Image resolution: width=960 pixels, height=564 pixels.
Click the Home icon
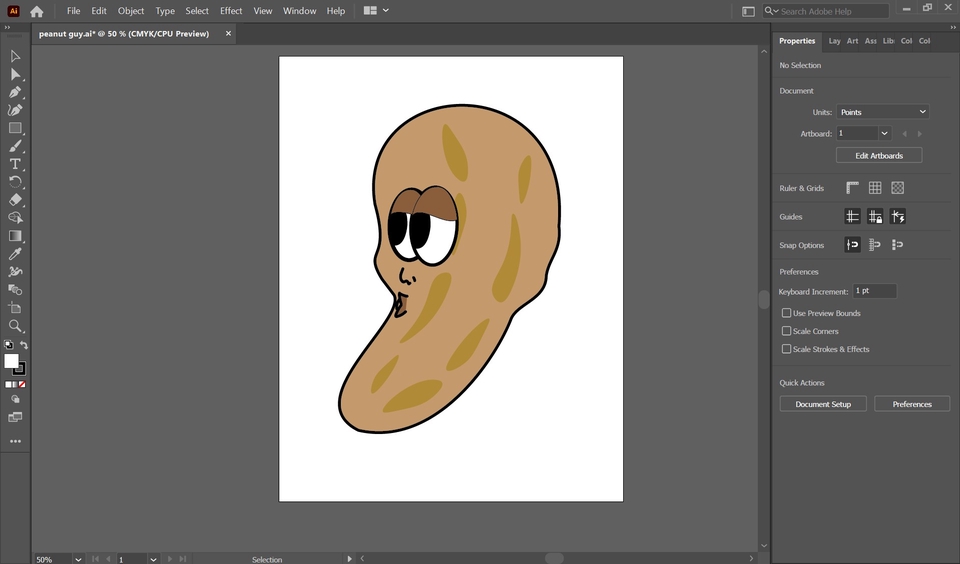click(37, 11)
